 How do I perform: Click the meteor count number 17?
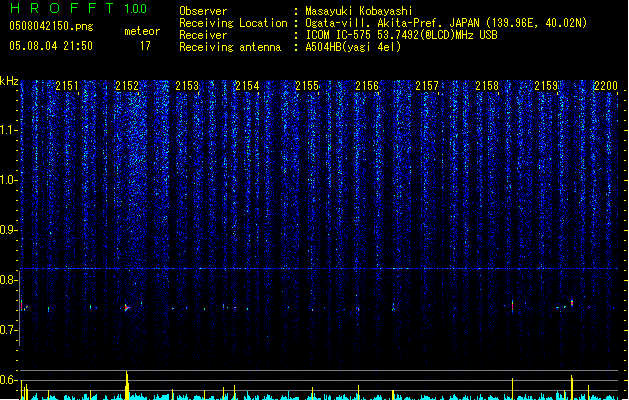pos(145,46)
